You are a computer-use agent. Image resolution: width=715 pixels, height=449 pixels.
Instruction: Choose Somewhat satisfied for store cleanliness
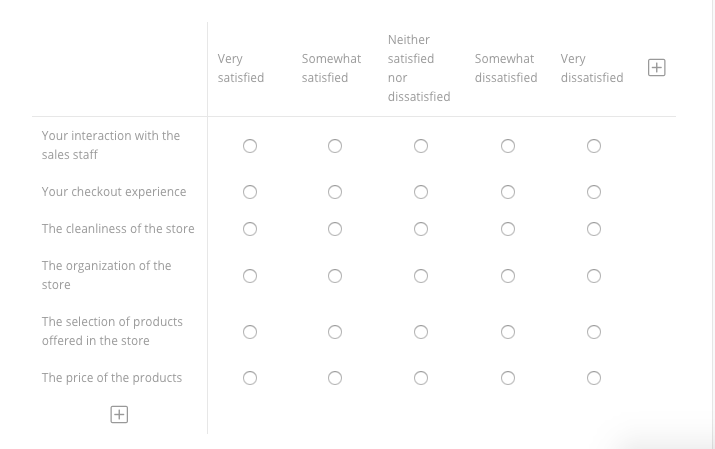tap(335, 229)
